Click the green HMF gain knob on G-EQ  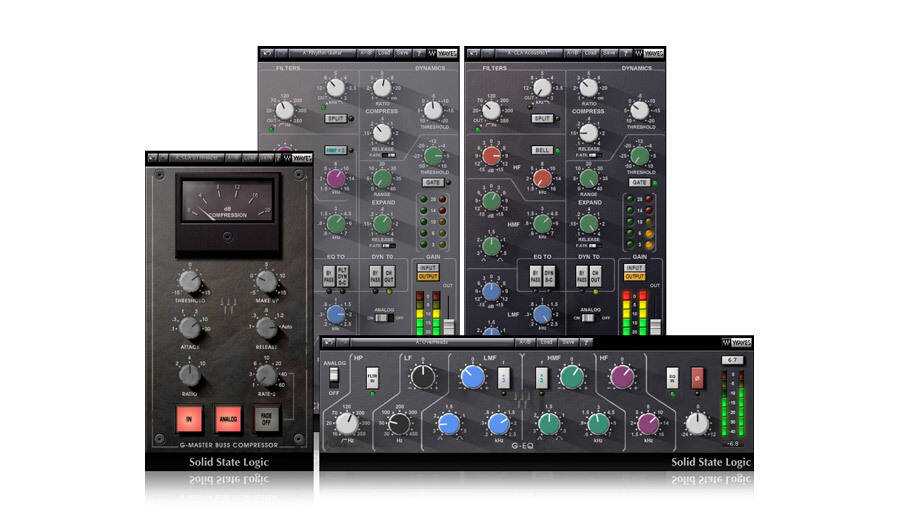point(572,377)
